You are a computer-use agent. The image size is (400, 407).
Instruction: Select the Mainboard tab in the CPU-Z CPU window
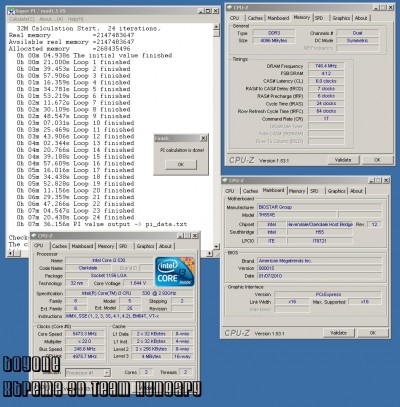tap(82, 246)
